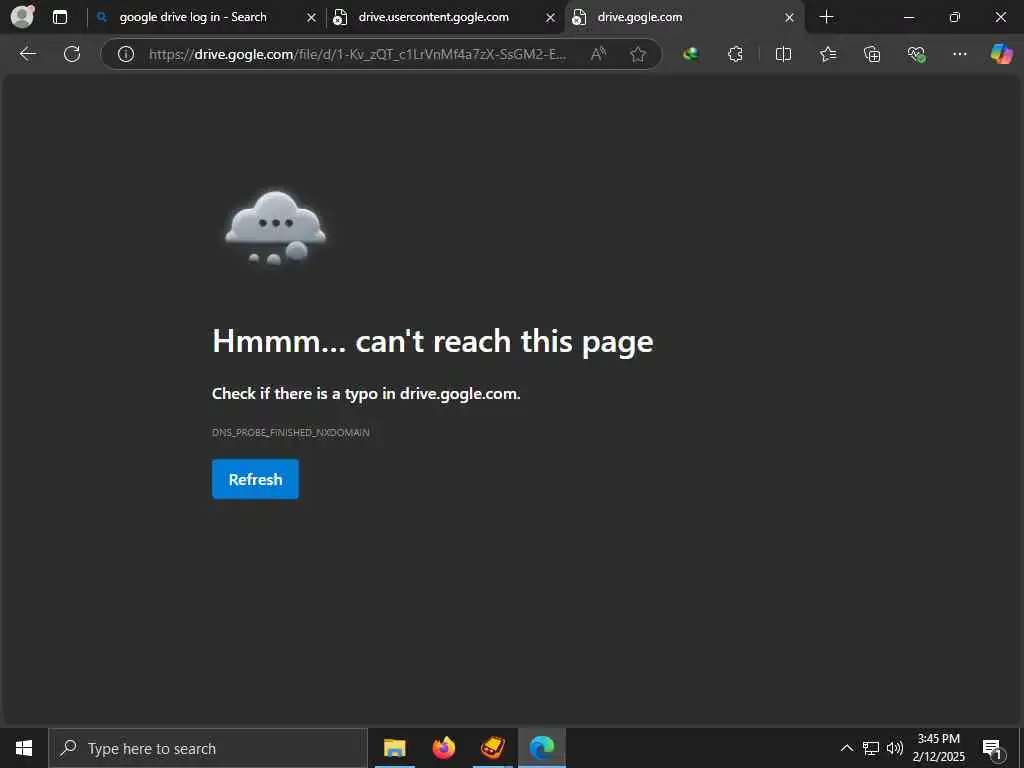Open the Collections icon
The width and height of the screenshot is (1024, 768).
872,54
